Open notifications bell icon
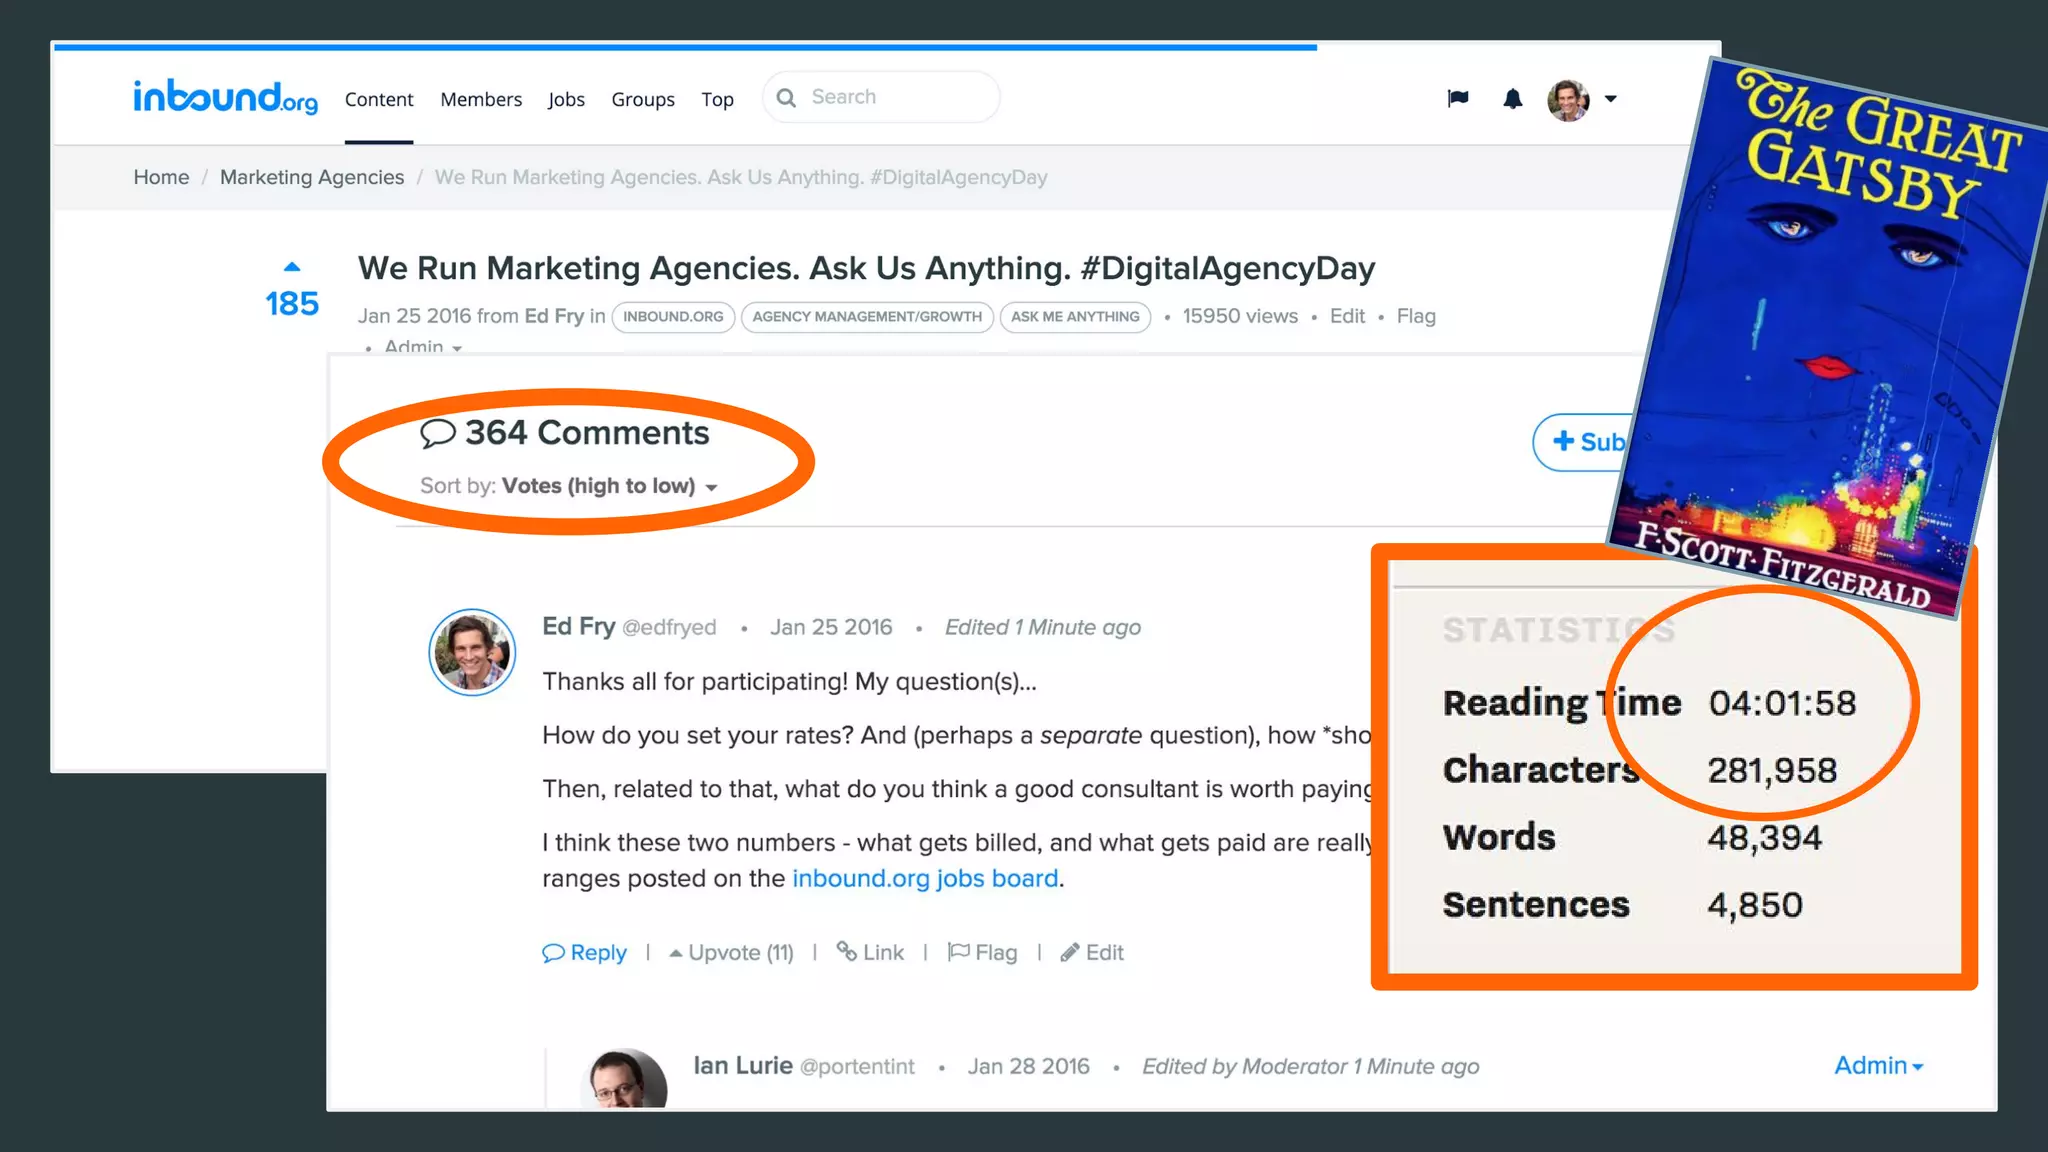2048x1152 pixels. coord(1512,98)
